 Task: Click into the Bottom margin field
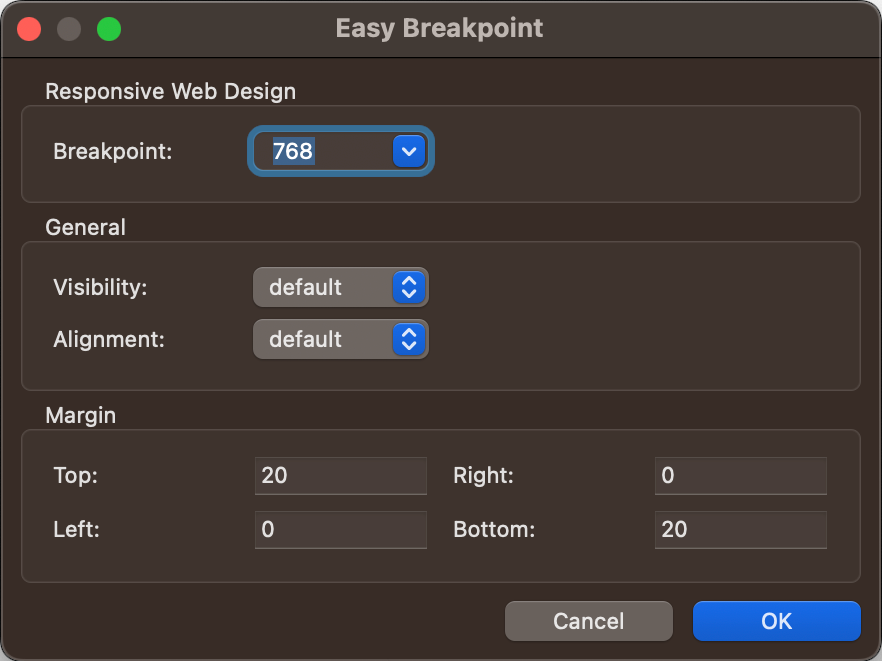[741, 529]
